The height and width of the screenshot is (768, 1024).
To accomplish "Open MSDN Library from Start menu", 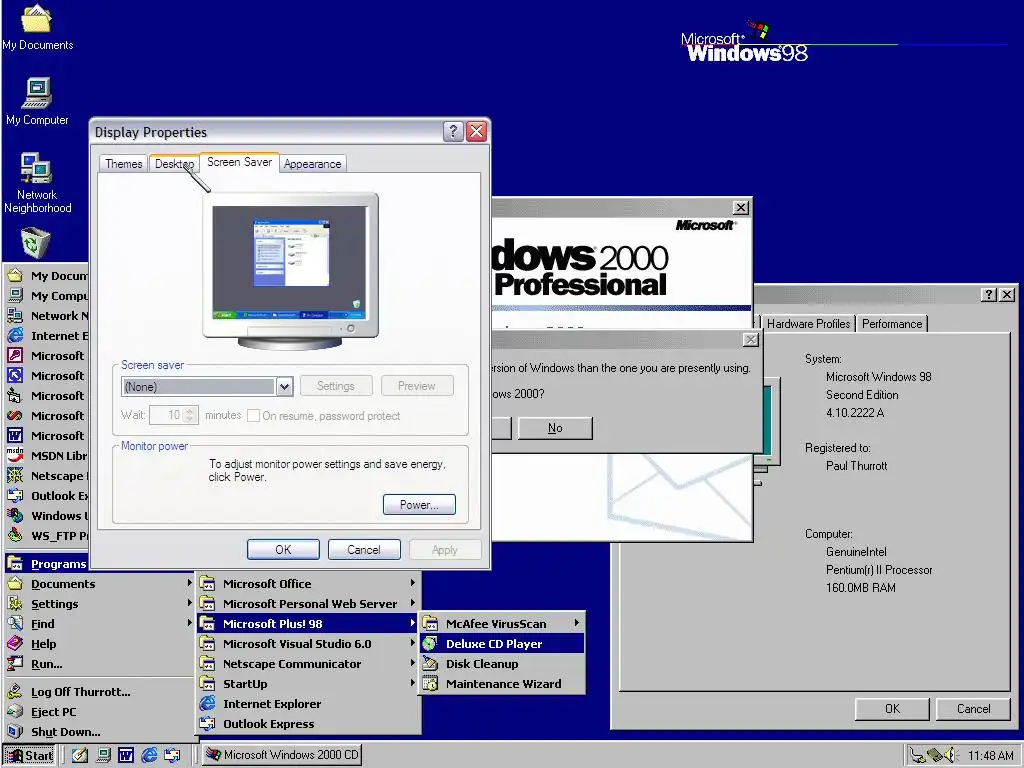I will click(x=47, y=456).
